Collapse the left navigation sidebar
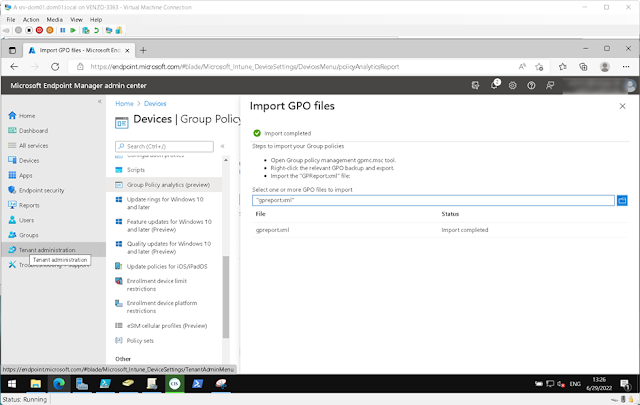This screenshot has height=405, width=640. [x=100, y=101]
